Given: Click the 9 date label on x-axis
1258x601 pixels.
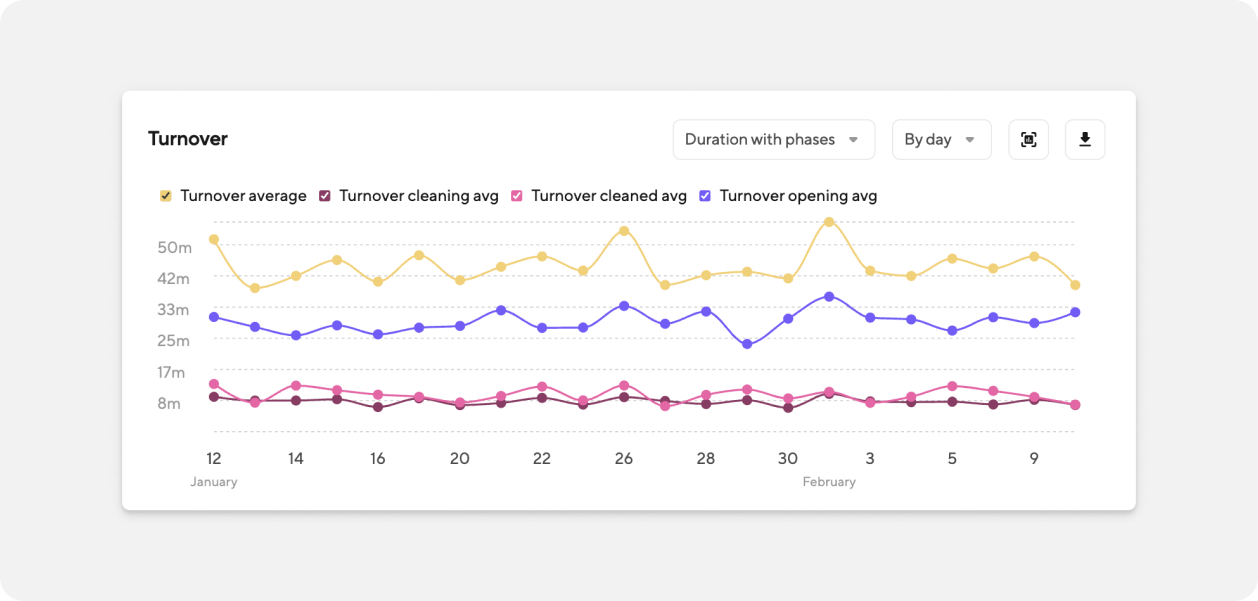Looking at the screenshot, I should [1034, 459].
